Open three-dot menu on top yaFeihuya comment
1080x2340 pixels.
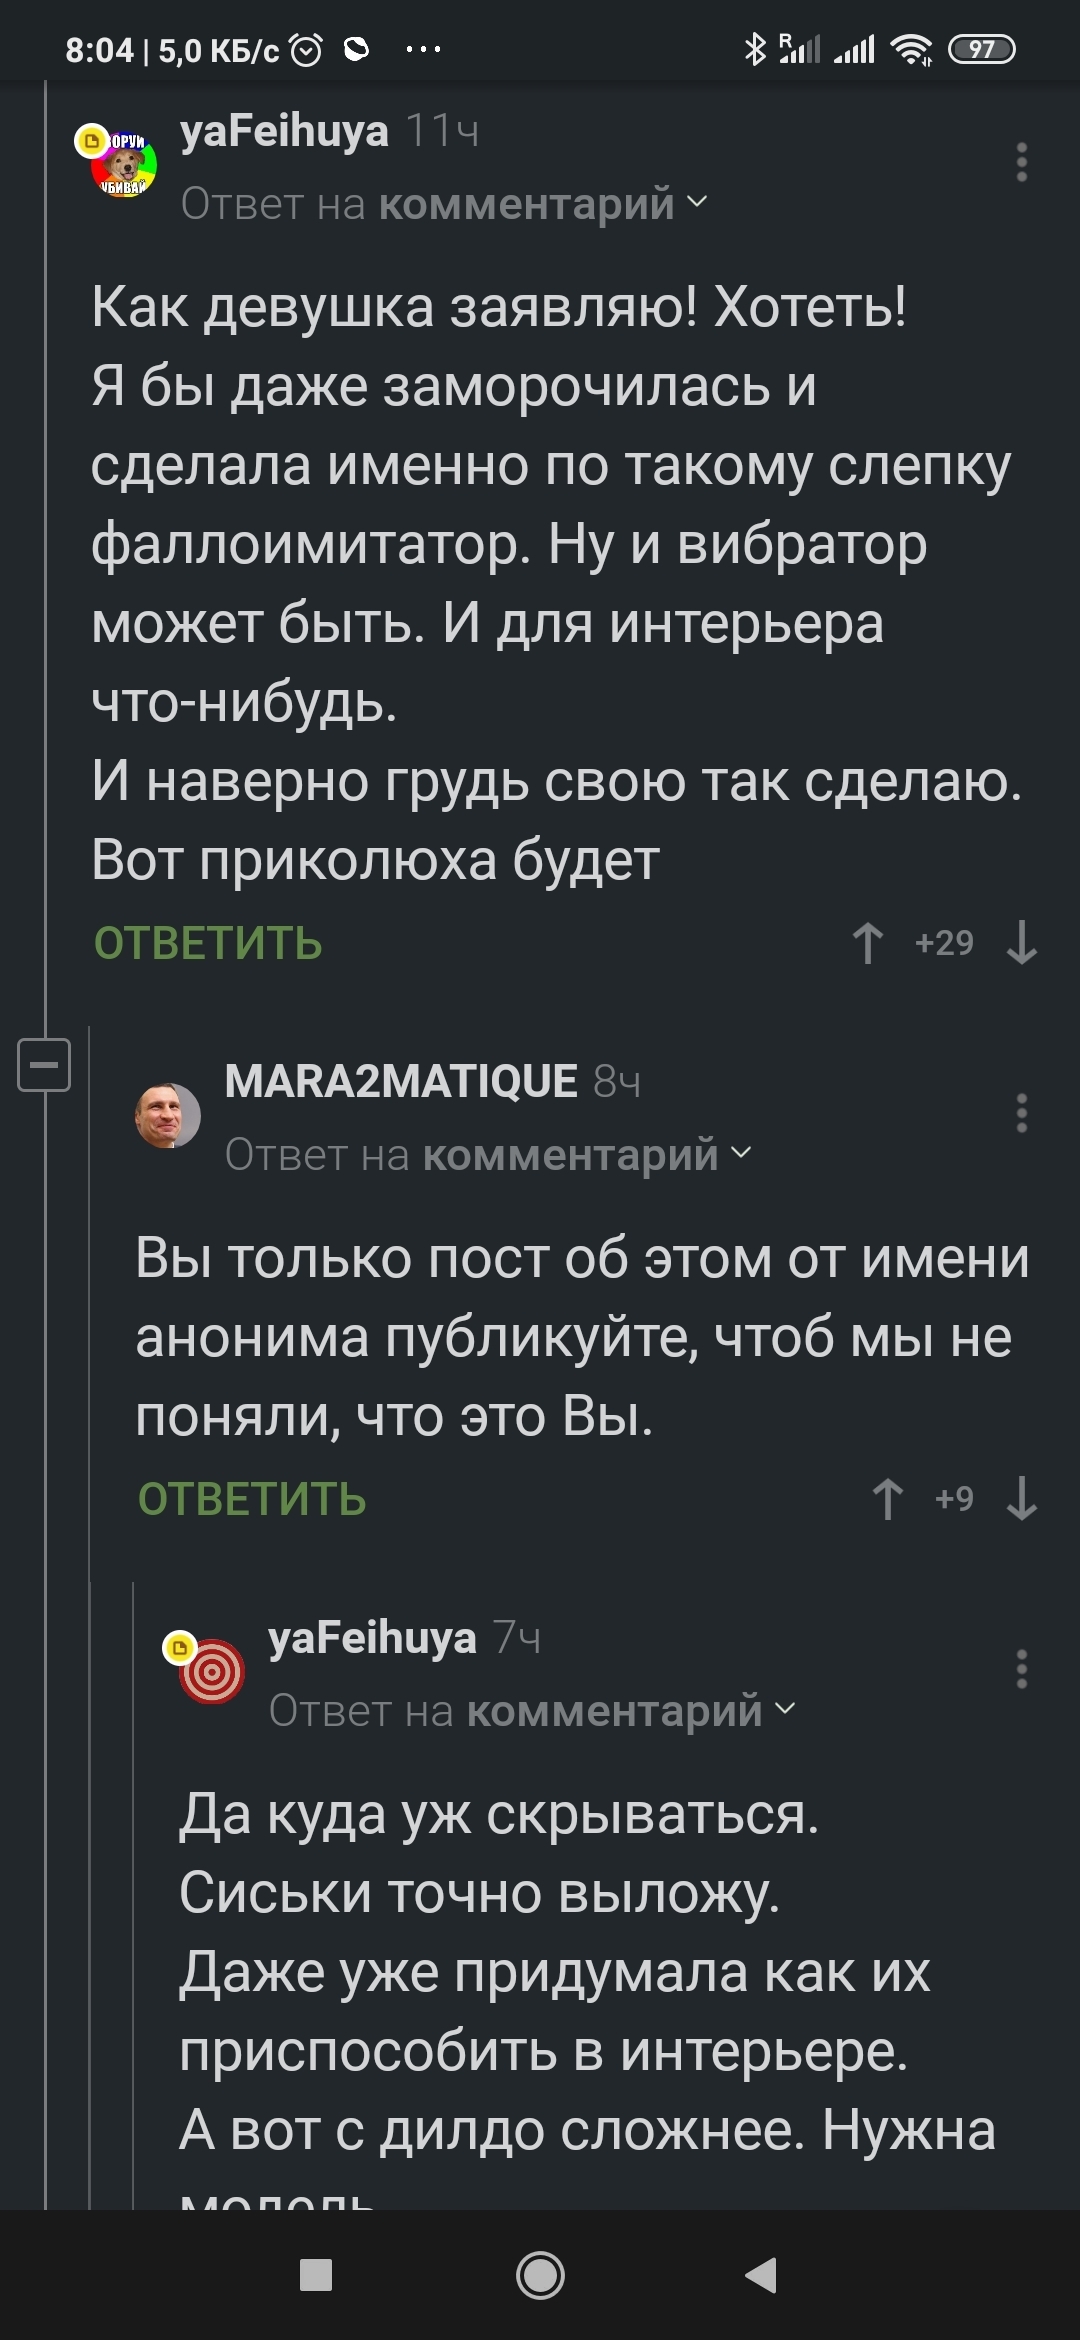point(1021,162)
